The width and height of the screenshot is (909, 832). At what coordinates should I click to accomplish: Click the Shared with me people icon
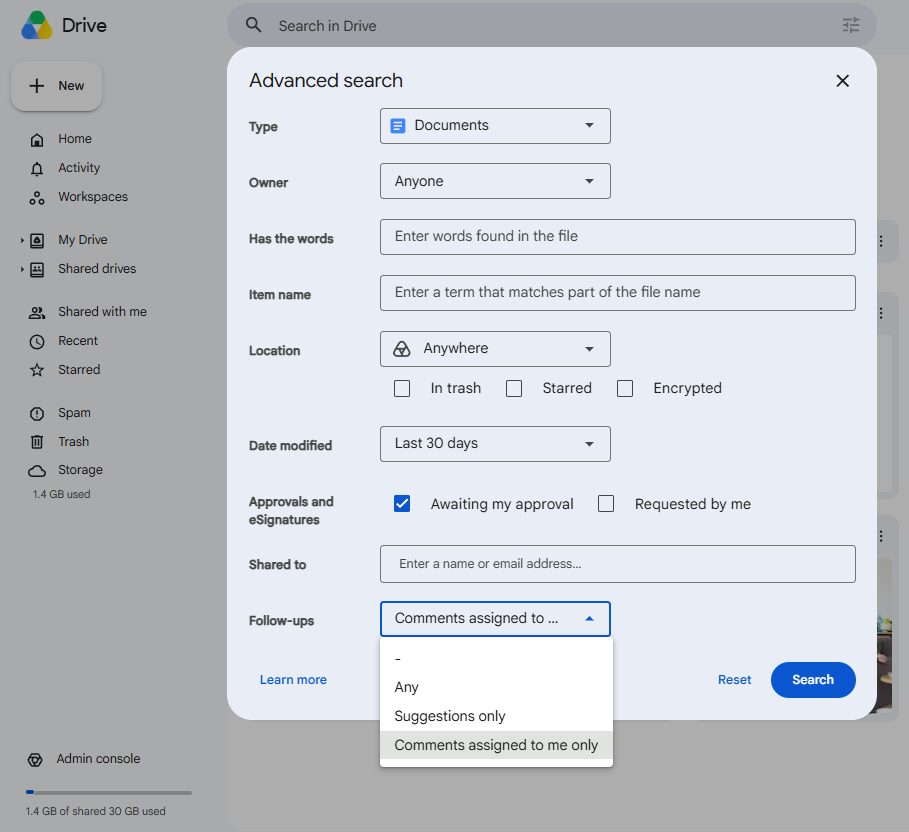point(37,313)
